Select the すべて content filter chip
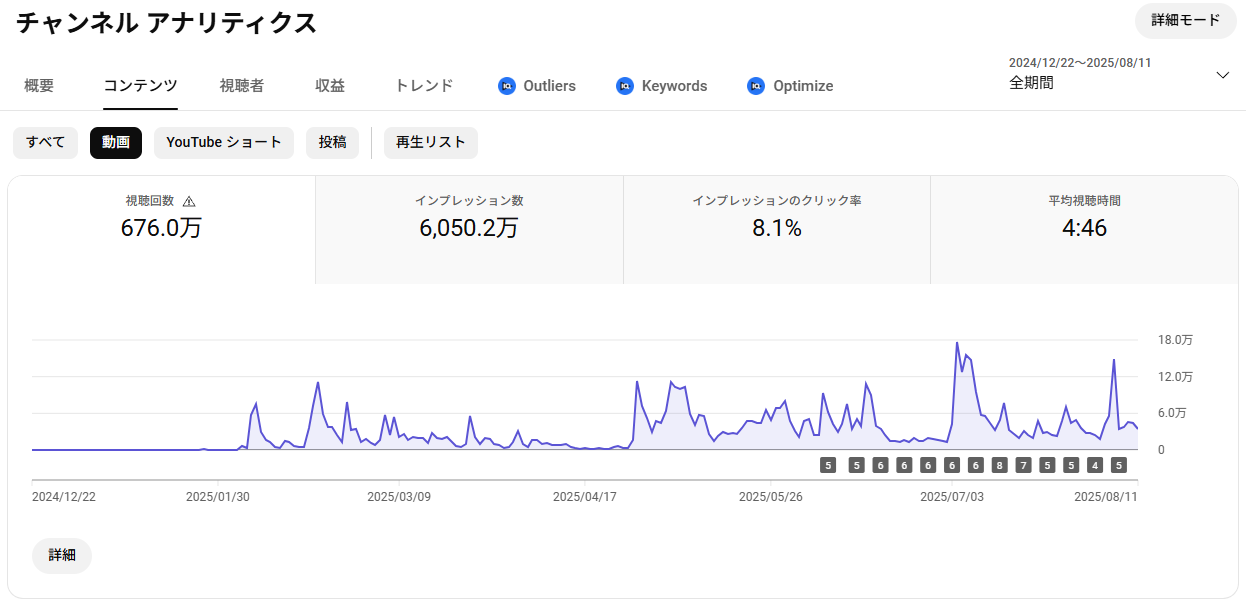1246x604 pixels. 45,143
